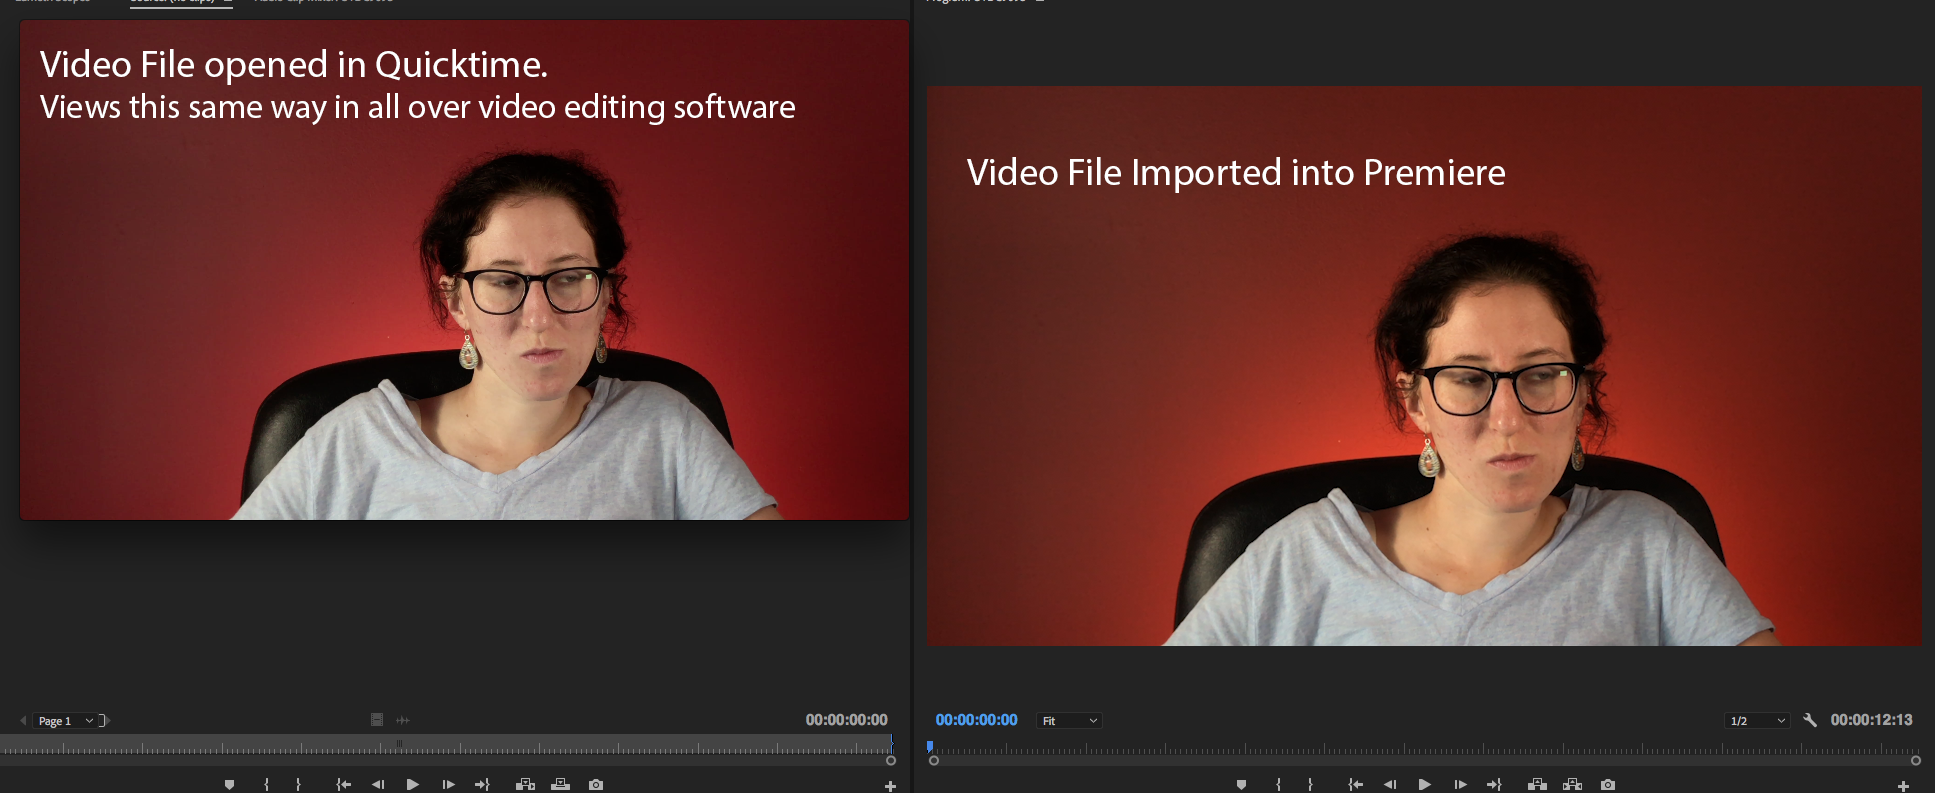This screenshot has height=793, width=1935.
Task: Click the duration readout 00:00:12:13
Action: (1871, 720)
